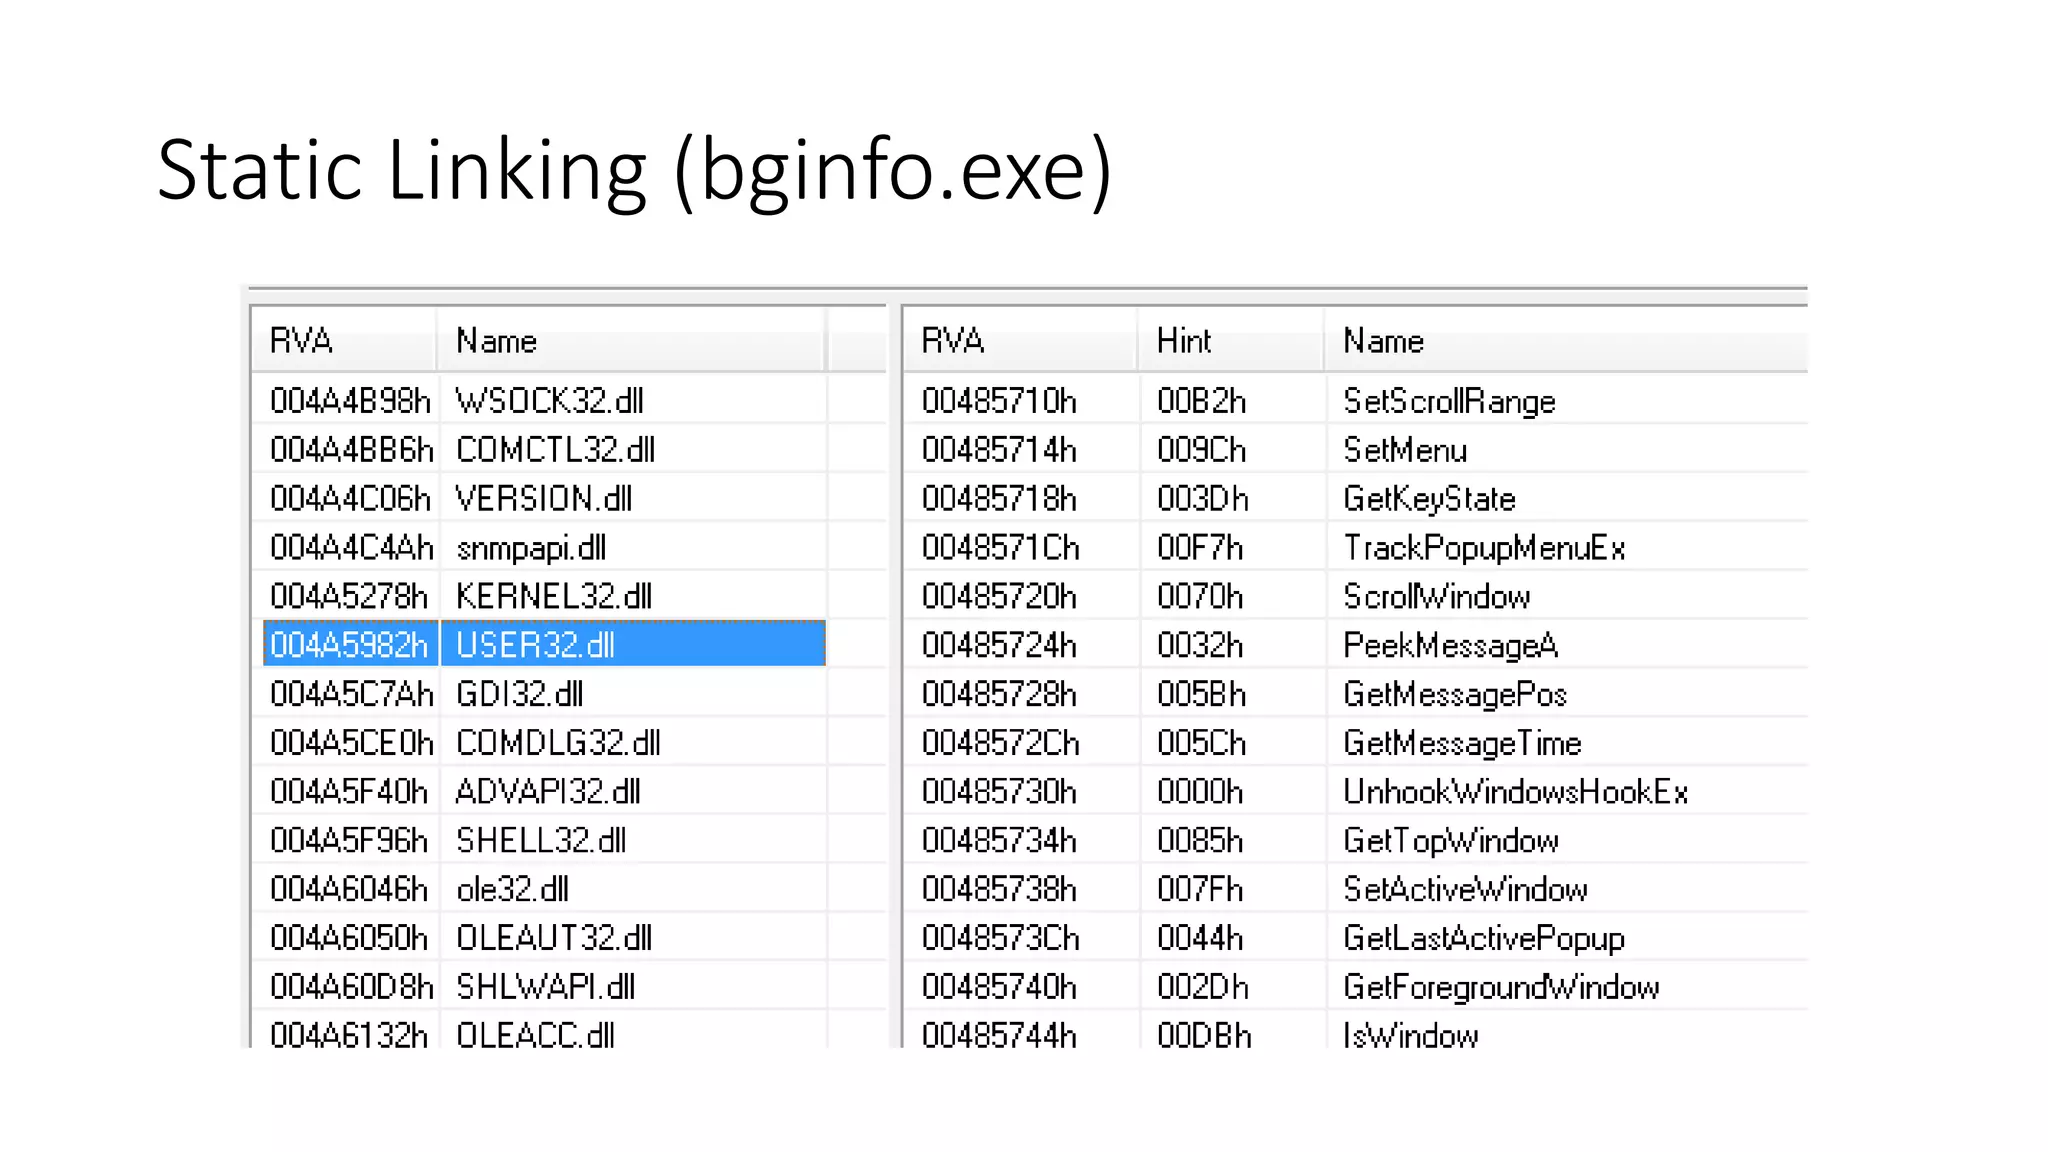The width and height of the screenshot is (2048, 1152).
Task: Click RVA cell 00485730h
Action: (x=999, y=792)
